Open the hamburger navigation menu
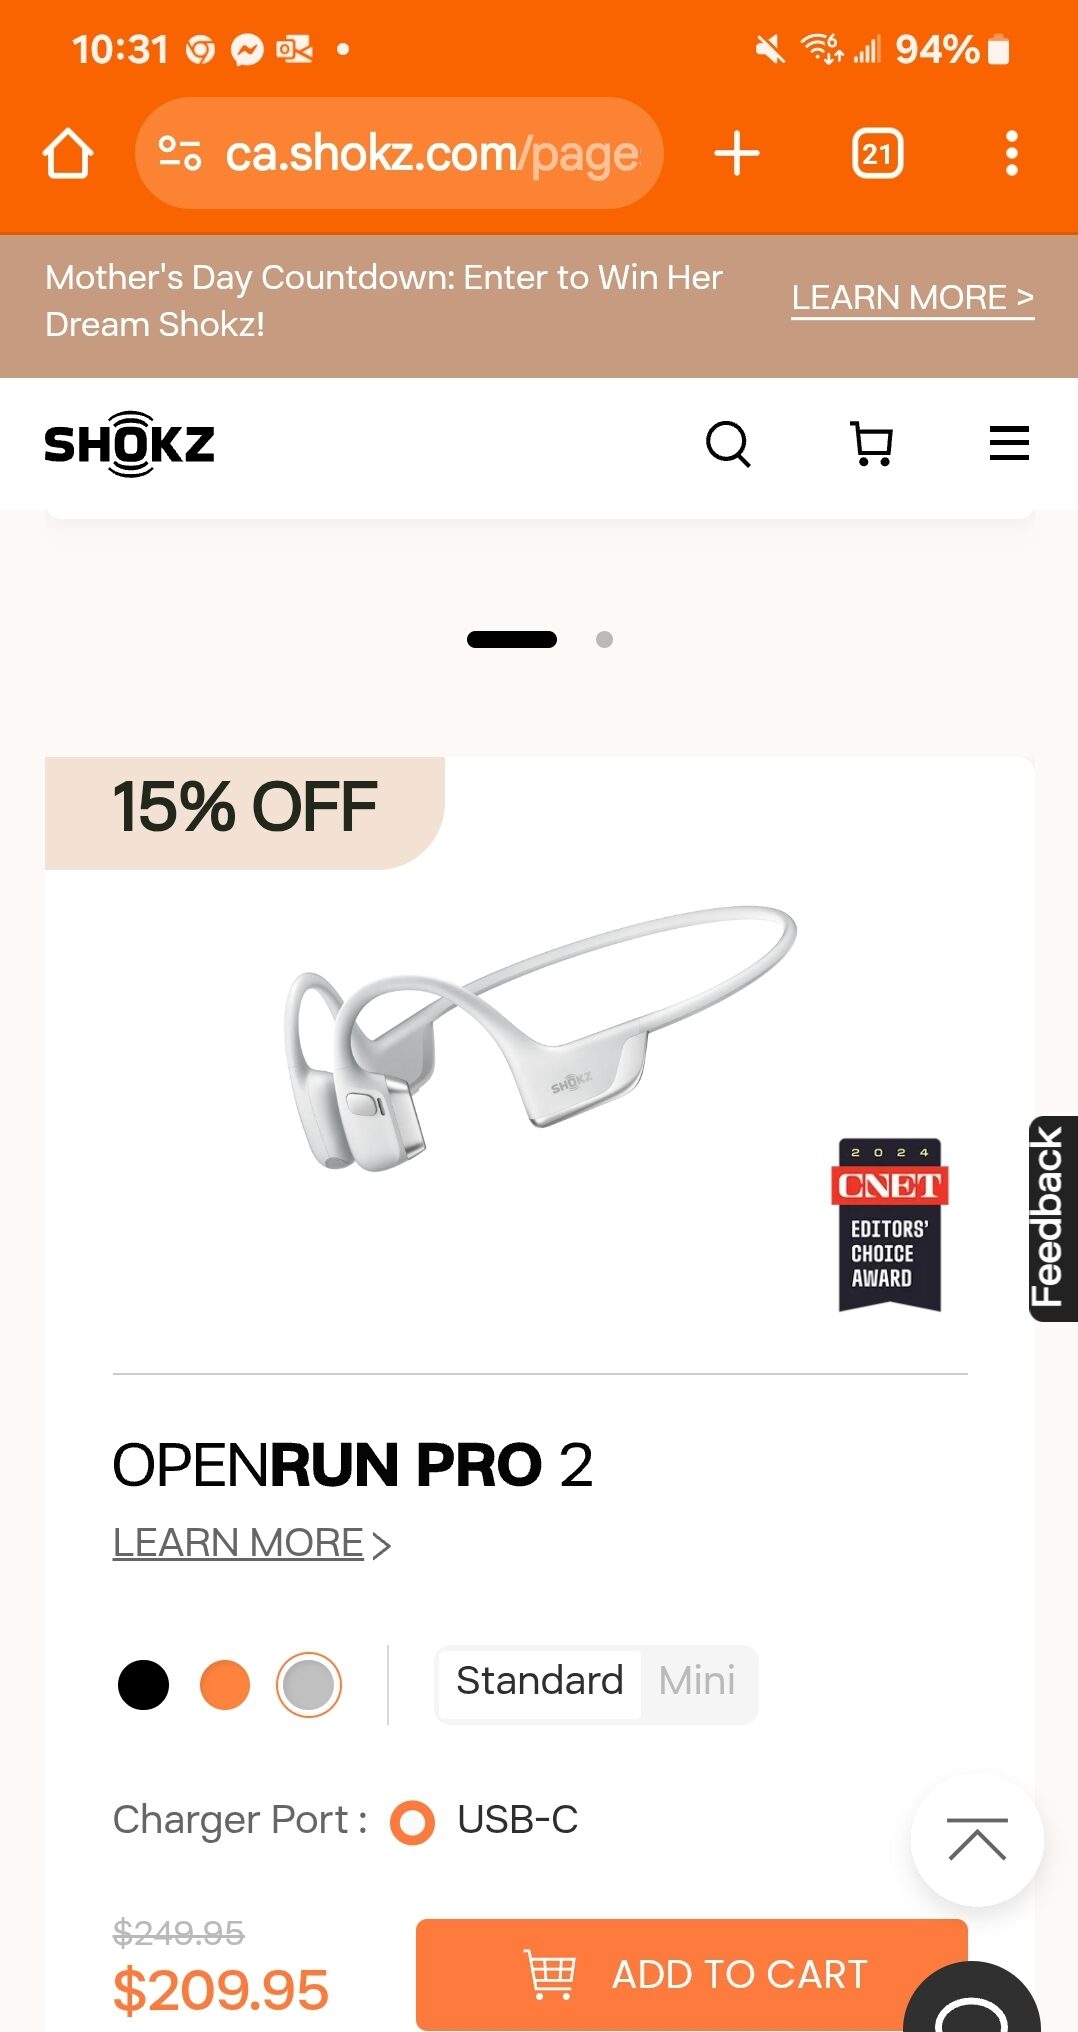 tap(1009, 443)
